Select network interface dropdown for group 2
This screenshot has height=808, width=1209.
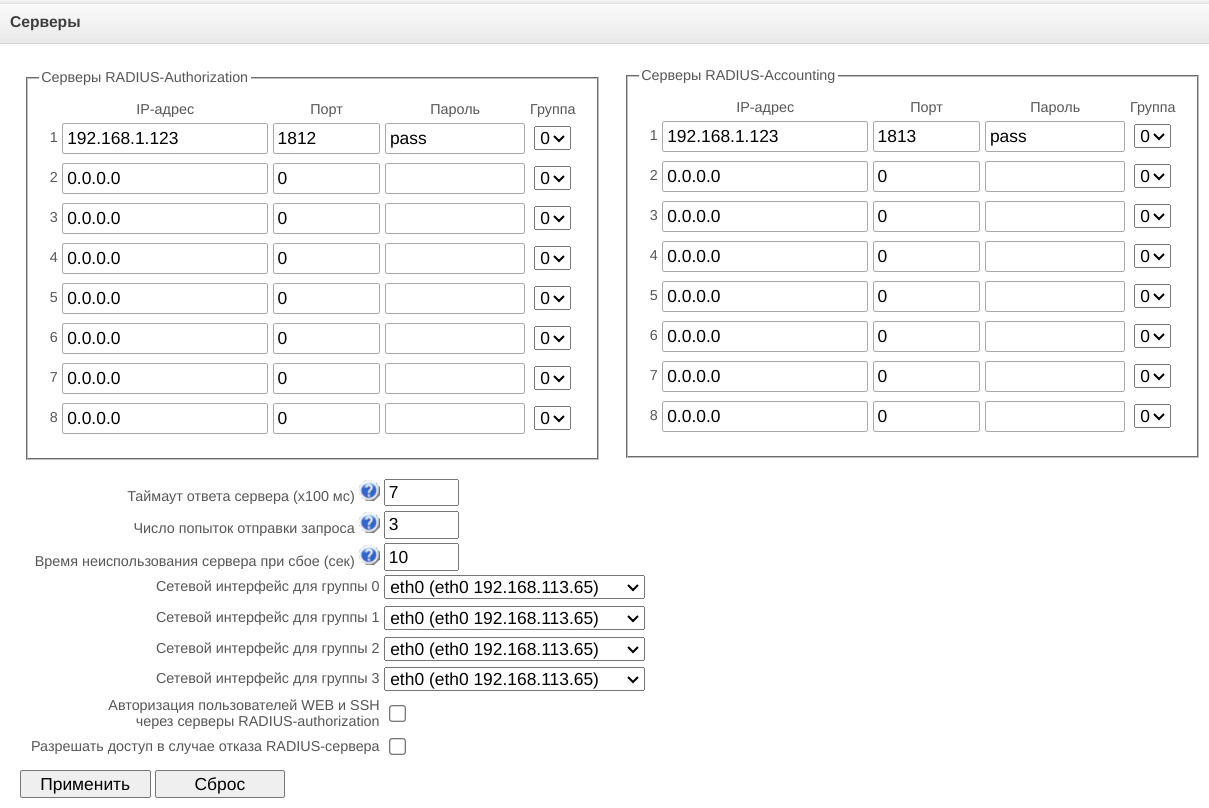coord(514,649)
